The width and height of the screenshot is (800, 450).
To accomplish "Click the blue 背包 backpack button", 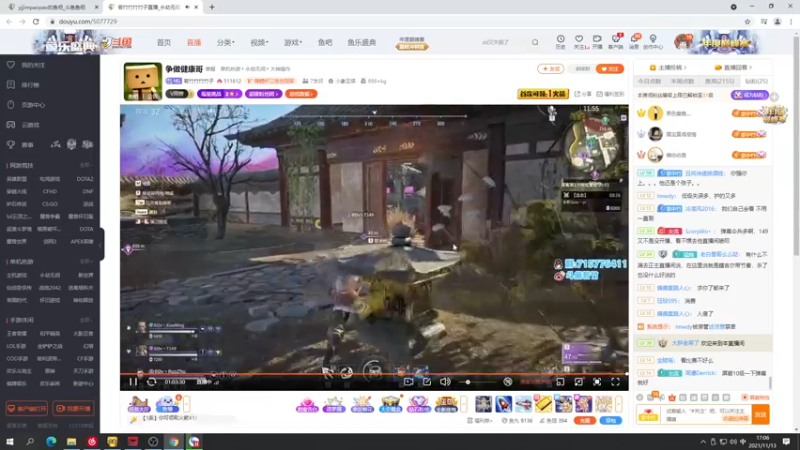I will pos(611,420).
